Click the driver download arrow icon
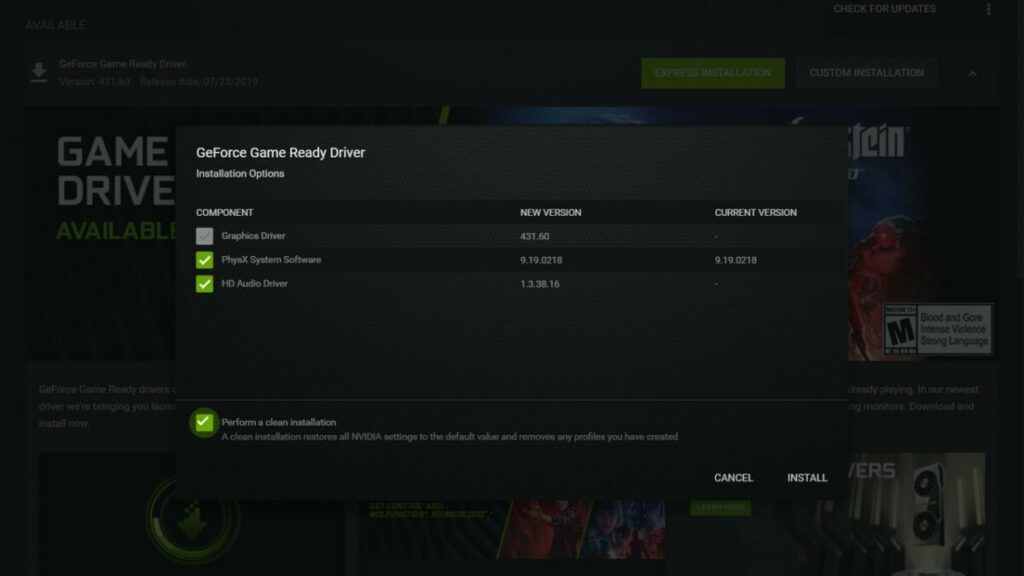Viewport: 1024px width, 576px height. pos(39,72)
